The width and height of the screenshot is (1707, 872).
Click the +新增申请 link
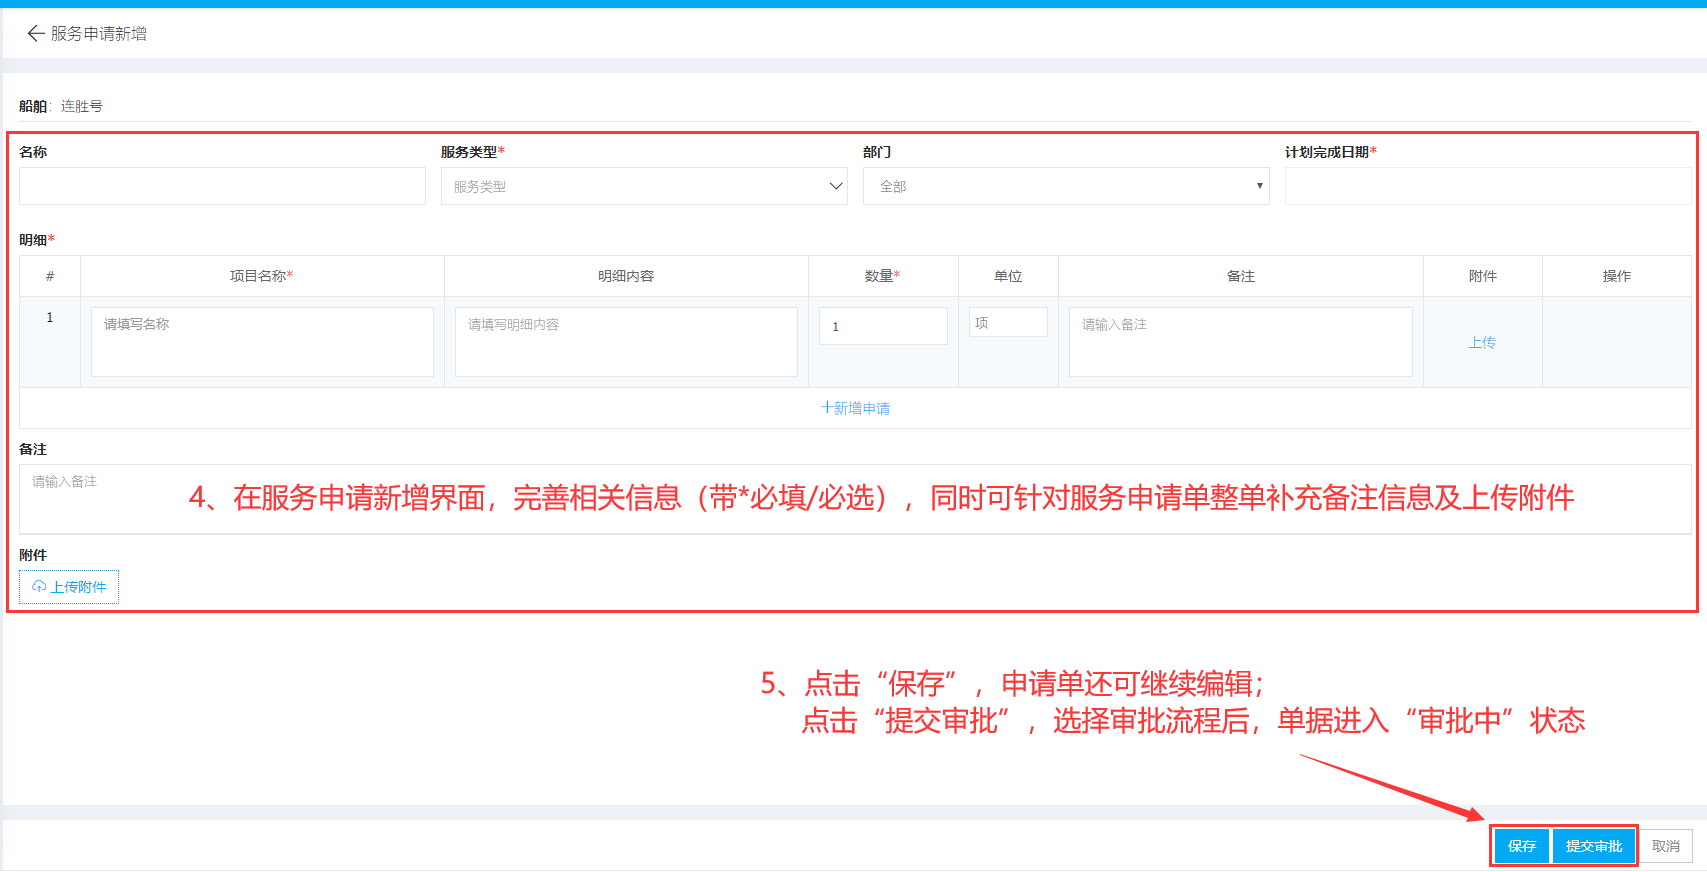pyautogui.click(x=855, y=408)
